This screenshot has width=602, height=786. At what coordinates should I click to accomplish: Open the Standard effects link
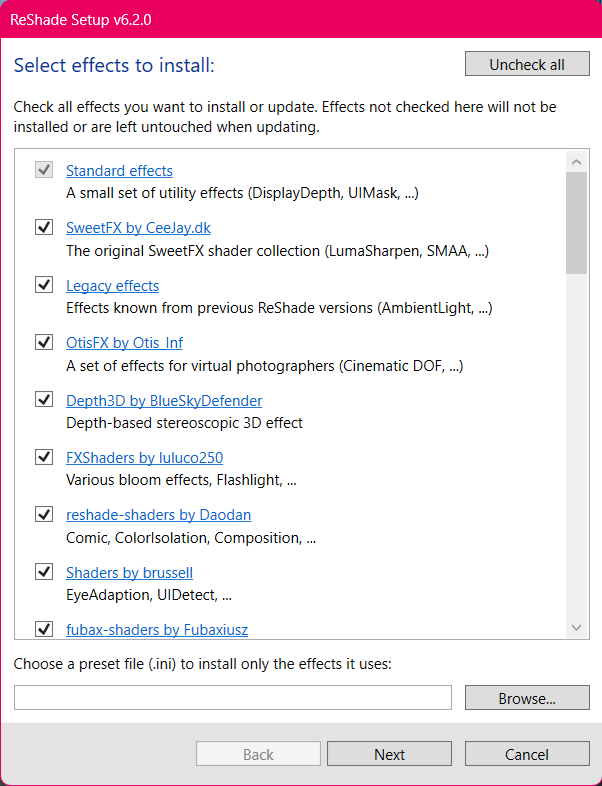119,171
